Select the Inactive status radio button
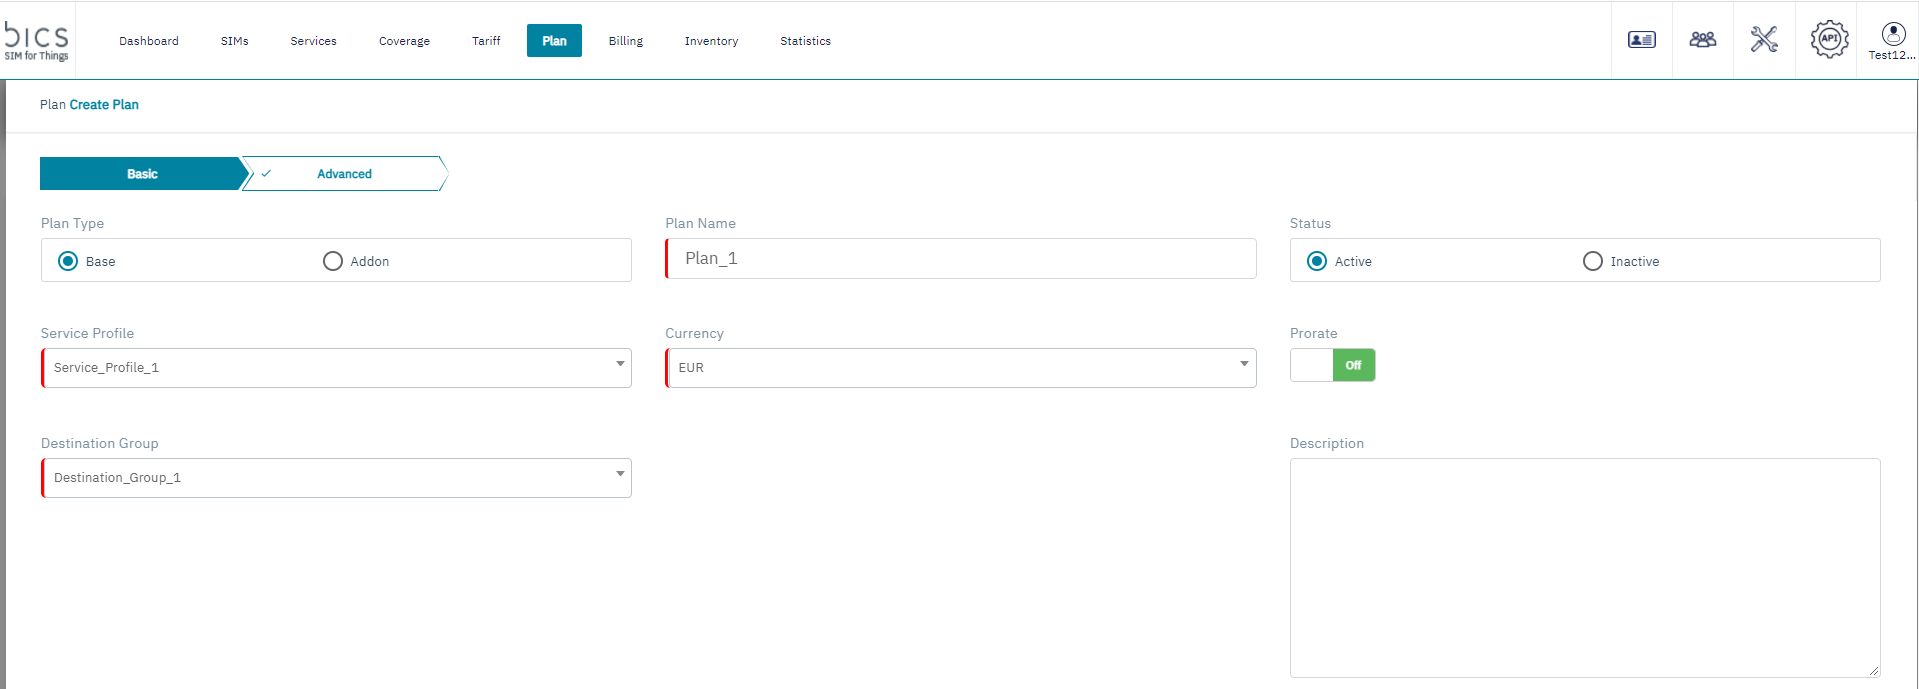 (x=1592, y=261)
